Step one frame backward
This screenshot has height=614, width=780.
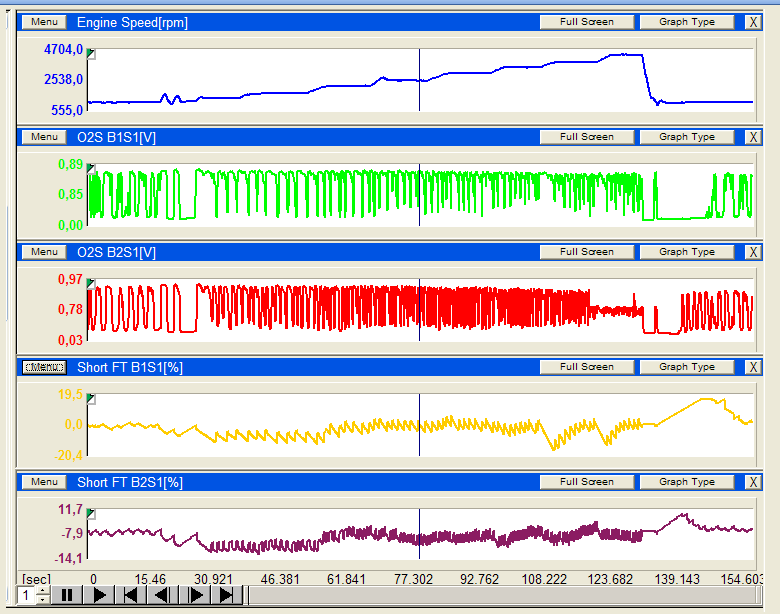tap(163, 596)
